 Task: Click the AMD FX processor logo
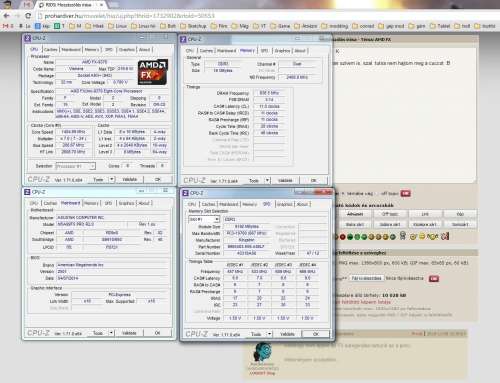153,72
